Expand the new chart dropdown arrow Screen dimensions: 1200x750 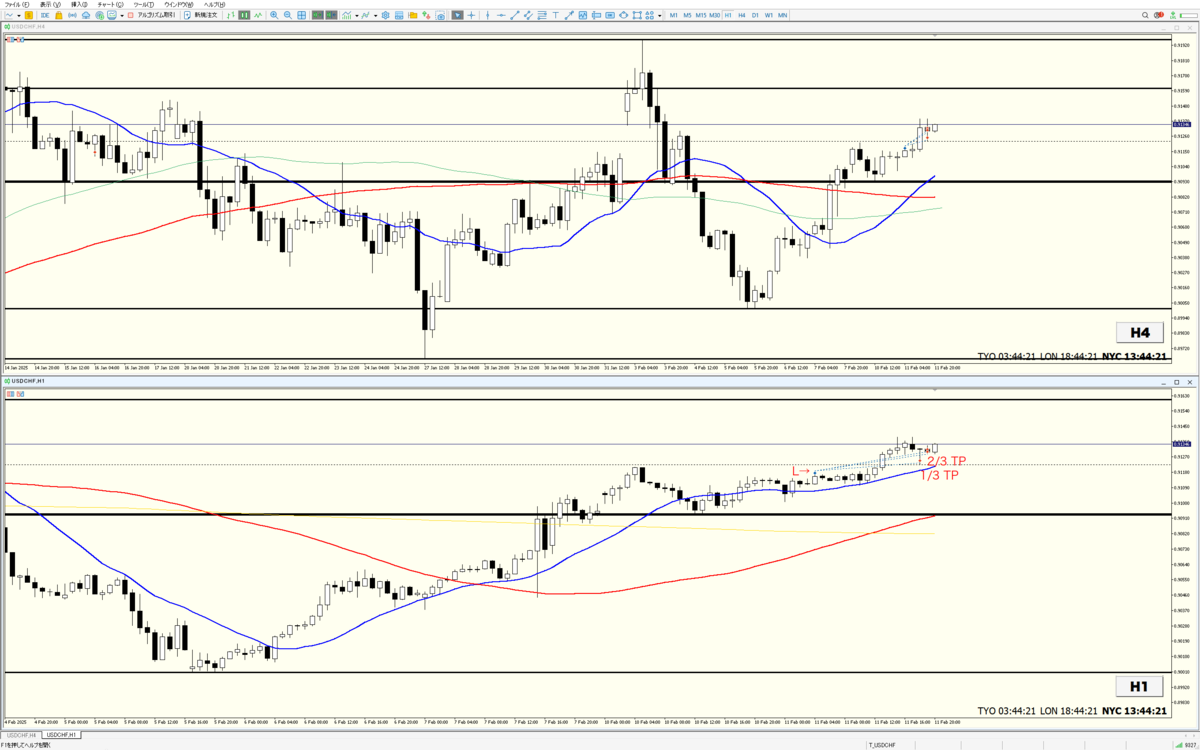click(19, 15)
